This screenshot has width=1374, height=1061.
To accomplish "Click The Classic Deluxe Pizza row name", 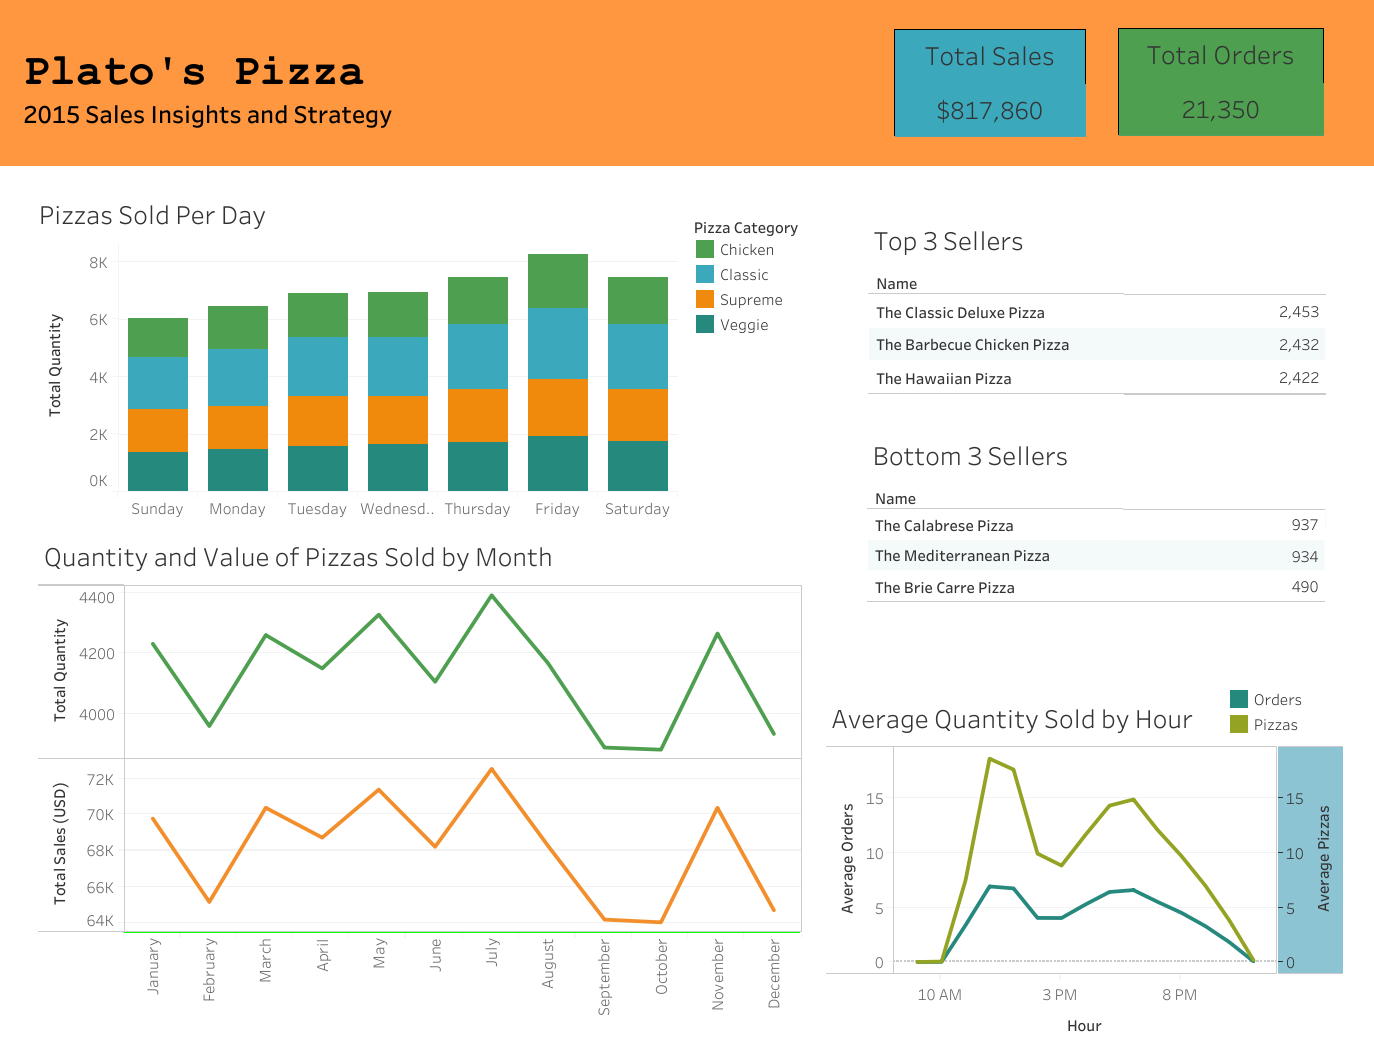I will (x=960, y=313).
